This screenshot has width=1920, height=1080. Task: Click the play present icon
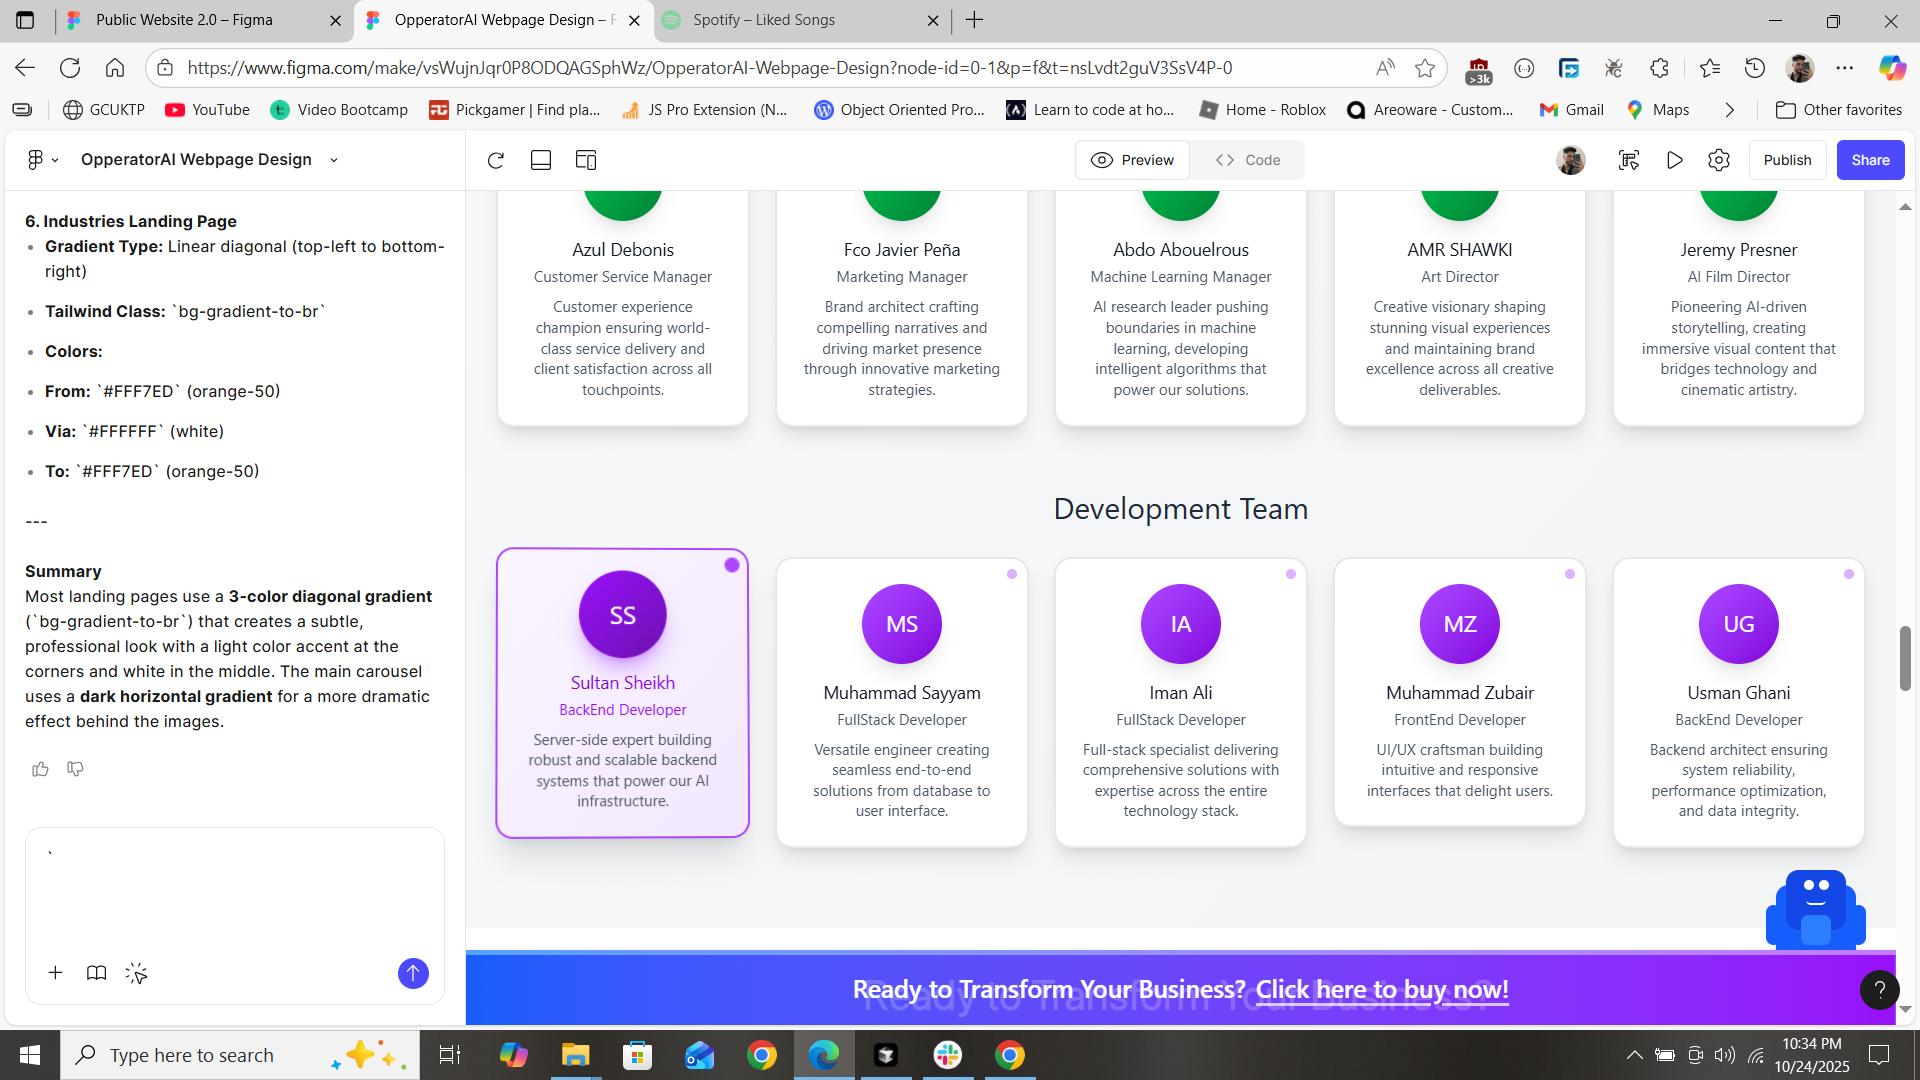click(1674, 160)
